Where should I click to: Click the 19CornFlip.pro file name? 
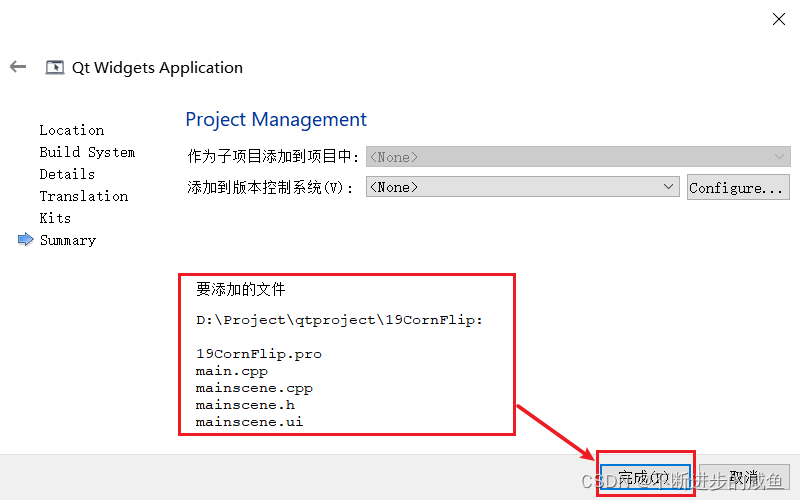pyautogui.click(x=259, y=354)
